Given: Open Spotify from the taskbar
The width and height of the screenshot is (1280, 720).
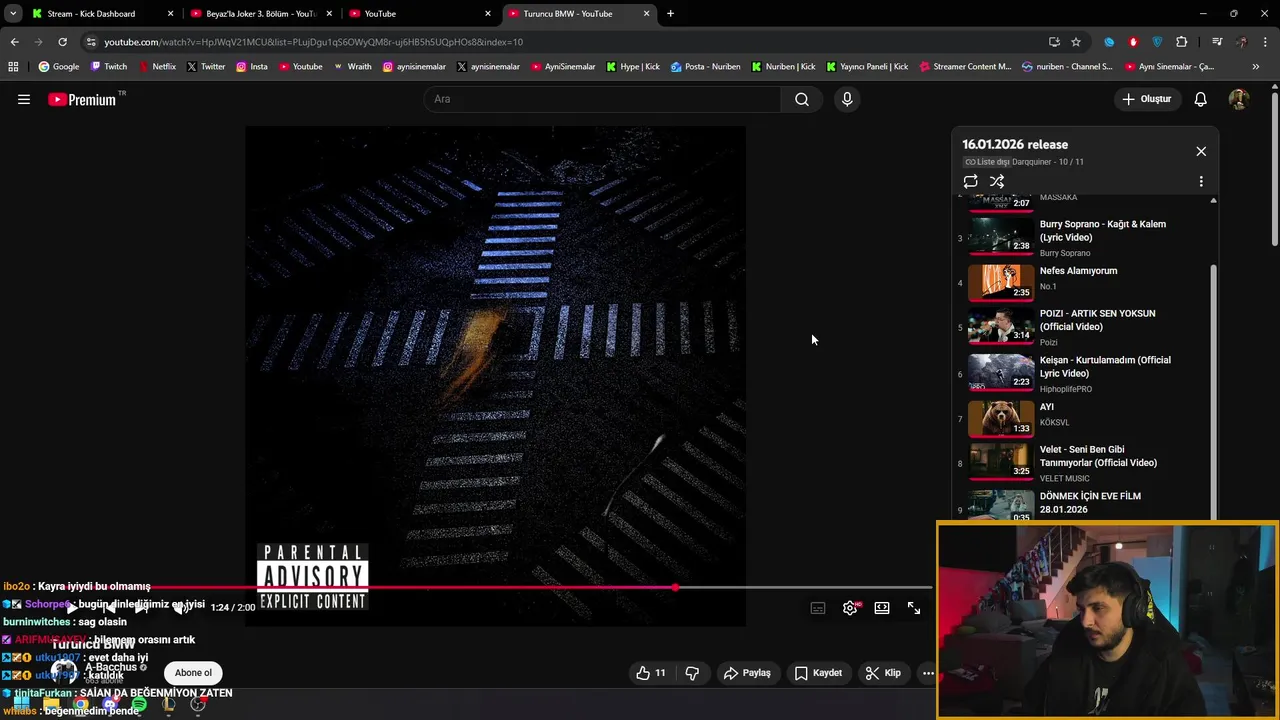Looking at the screenshot, I should 139,705.
